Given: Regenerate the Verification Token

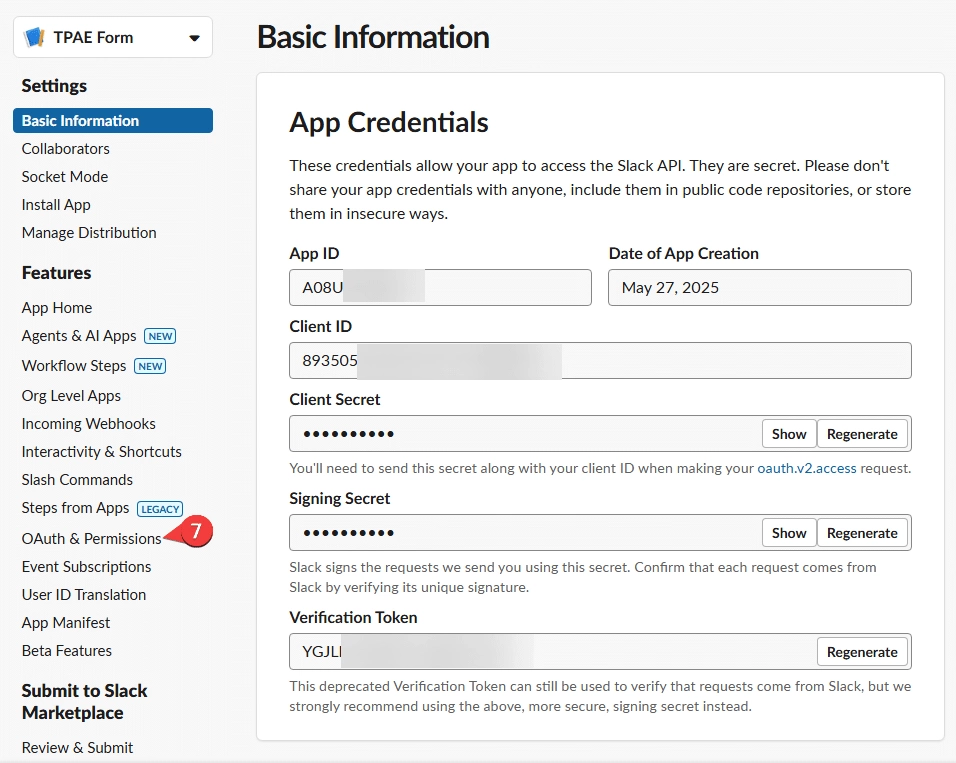Looking at the screenshot, I should point(862,652).
